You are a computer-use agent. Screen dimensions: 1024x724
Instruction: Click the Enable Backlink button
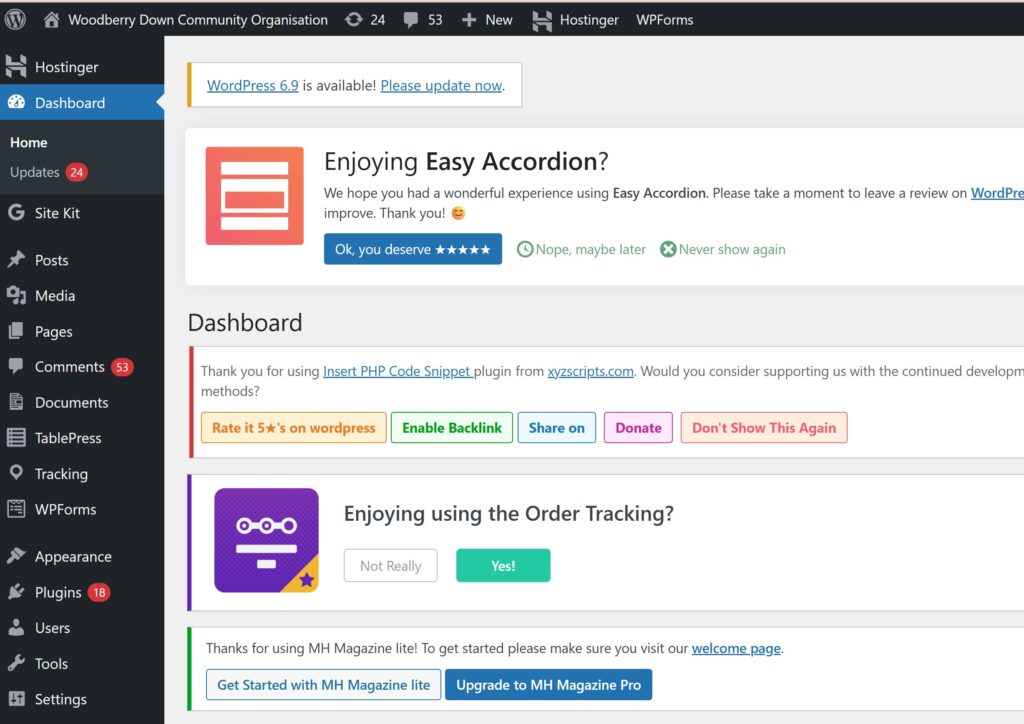(x=452, y=427)
